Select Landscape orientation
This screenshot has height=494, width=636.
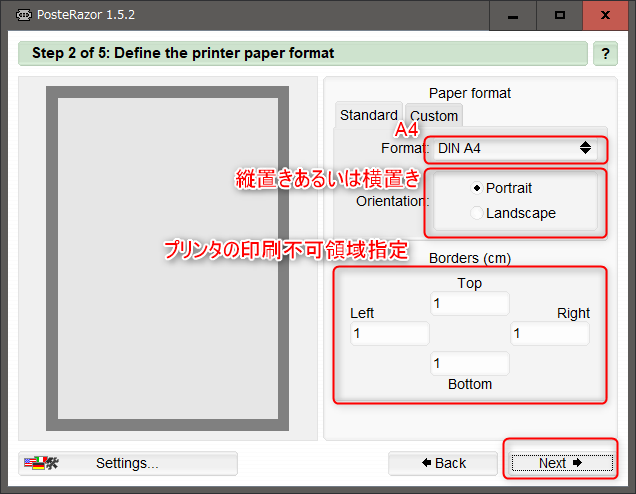click(x=477, y=213)
